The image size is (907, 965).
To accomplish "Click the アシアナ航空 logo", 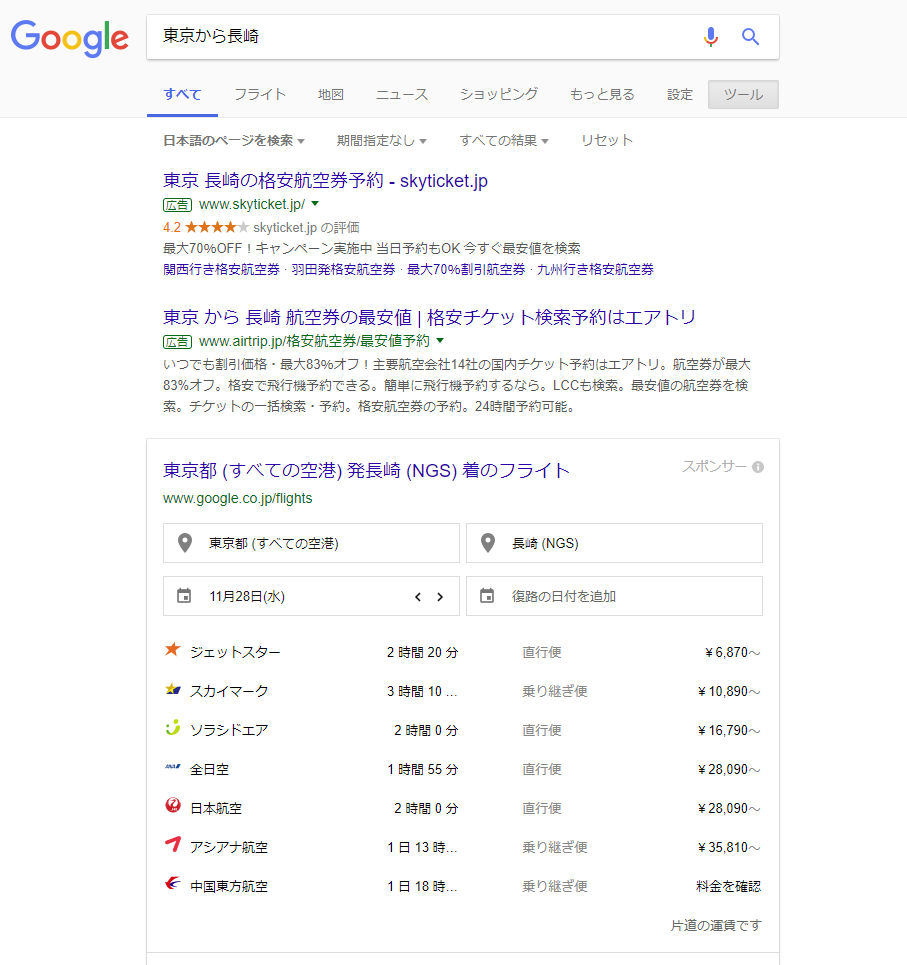I will coord(173,844).
